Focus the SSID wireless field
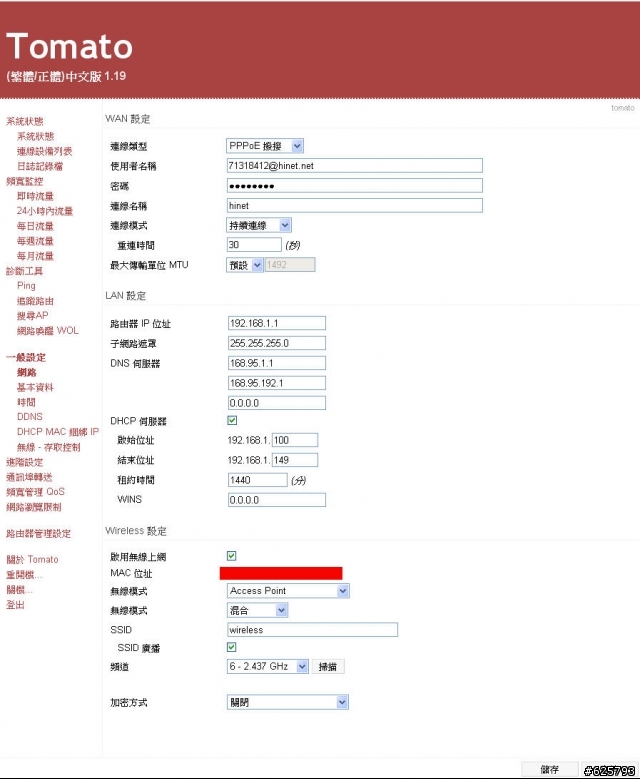 click(312, 630)
